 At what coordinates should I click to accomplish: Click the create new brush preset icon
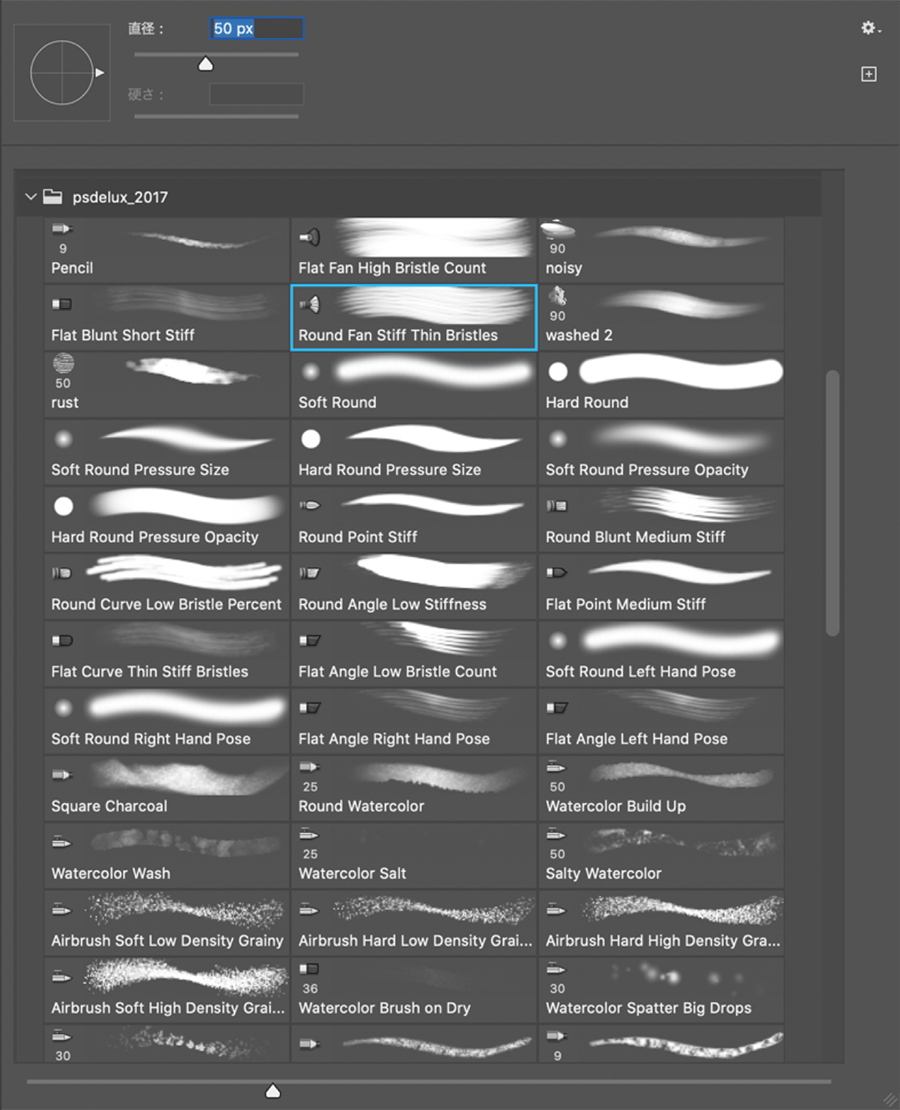pyautogui.click(x=869, y=74)
